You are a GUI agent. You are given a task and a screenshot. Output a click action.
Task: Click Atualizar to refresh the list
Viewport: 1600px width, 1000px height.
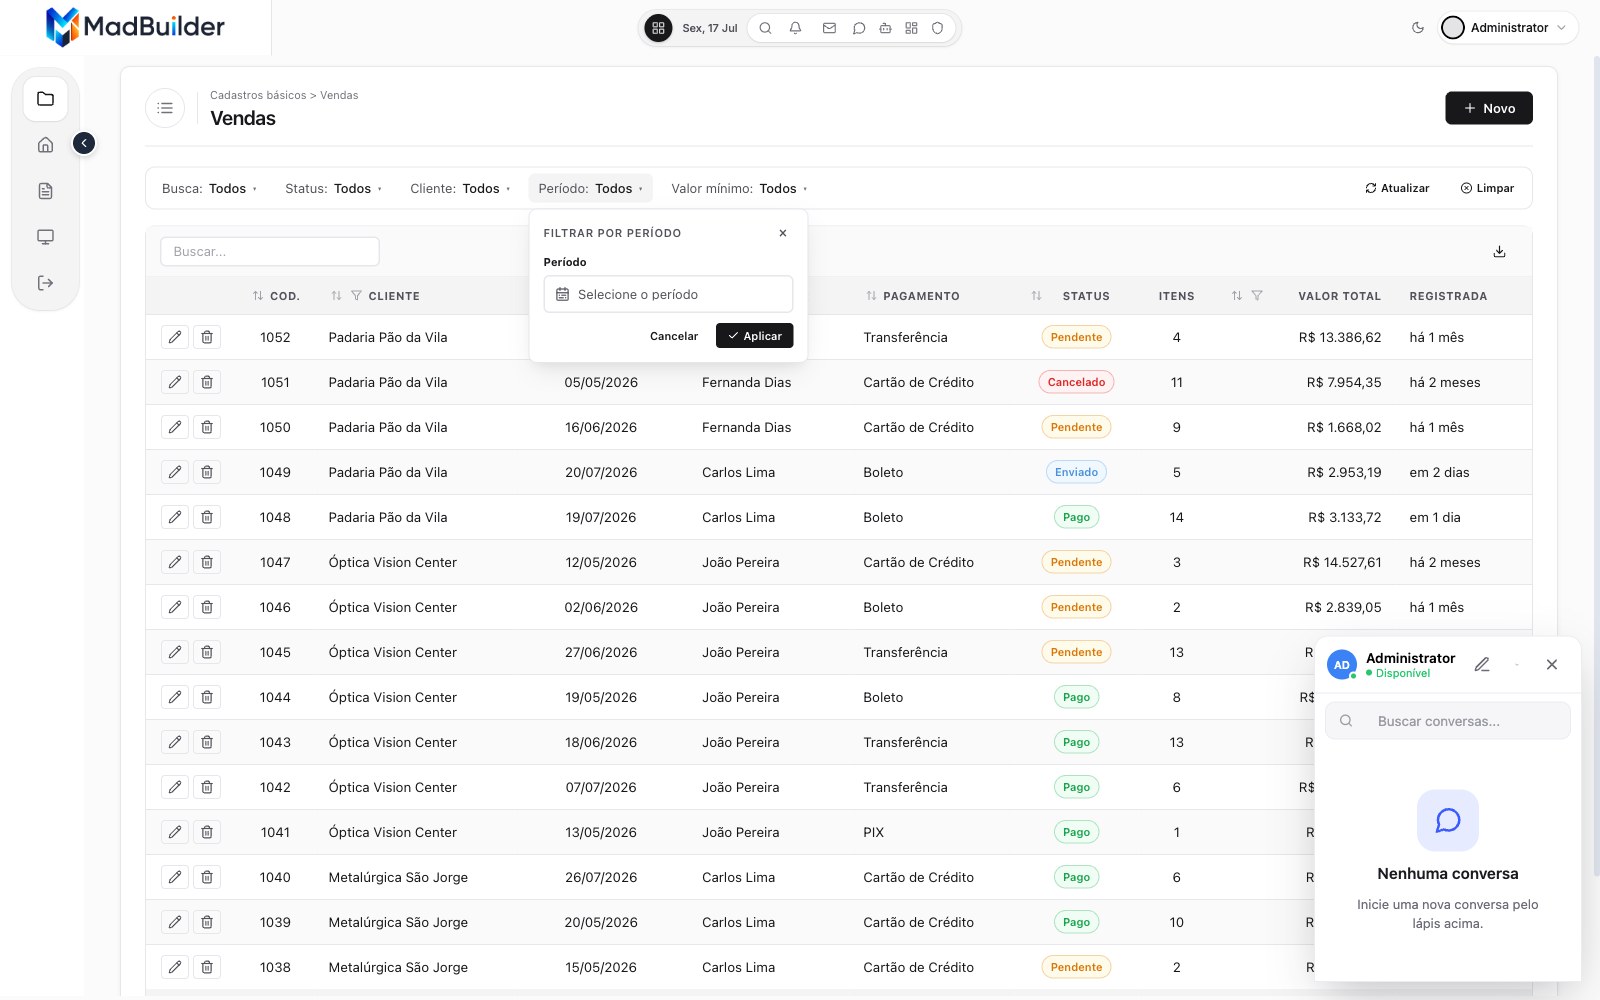point(1397,188)
